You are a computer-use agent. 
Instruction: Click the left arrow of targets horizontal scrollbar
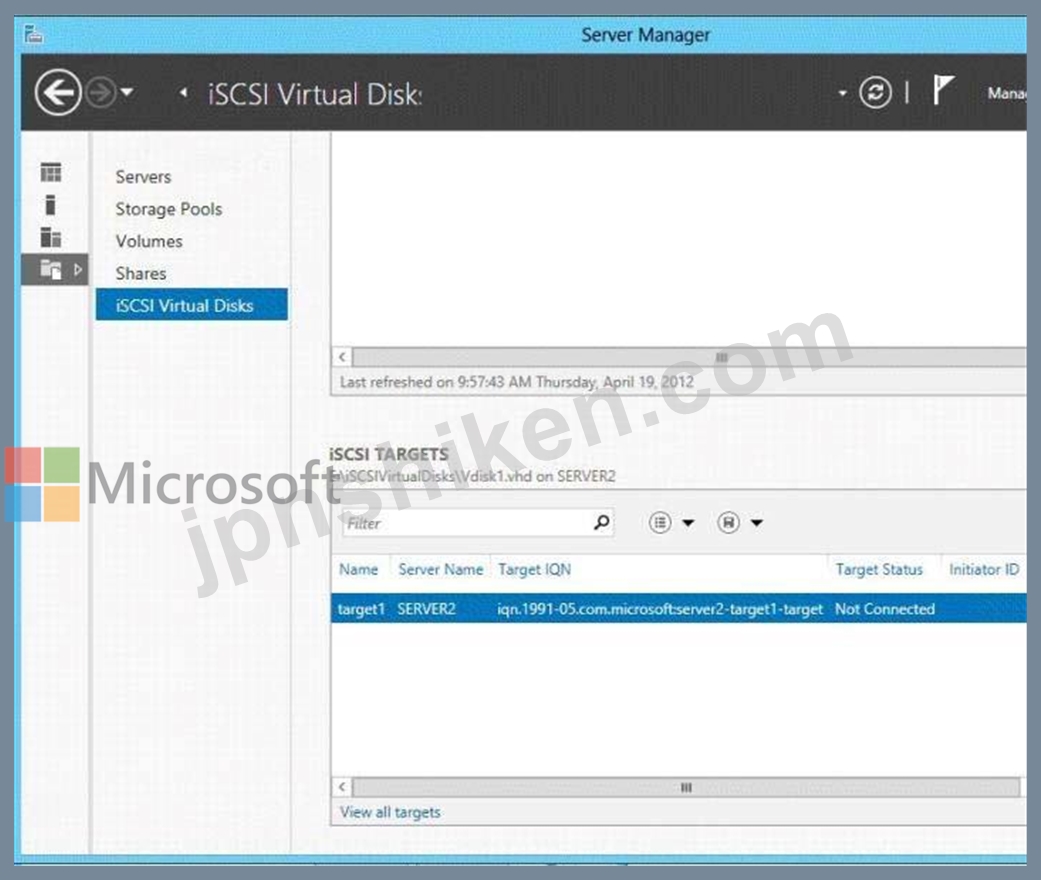(342, 788)
